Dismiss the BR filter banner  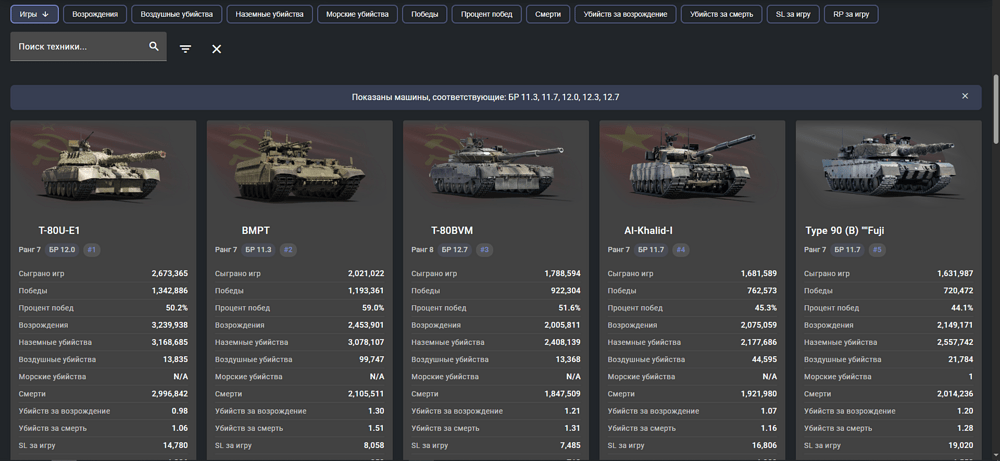[965, 97]
